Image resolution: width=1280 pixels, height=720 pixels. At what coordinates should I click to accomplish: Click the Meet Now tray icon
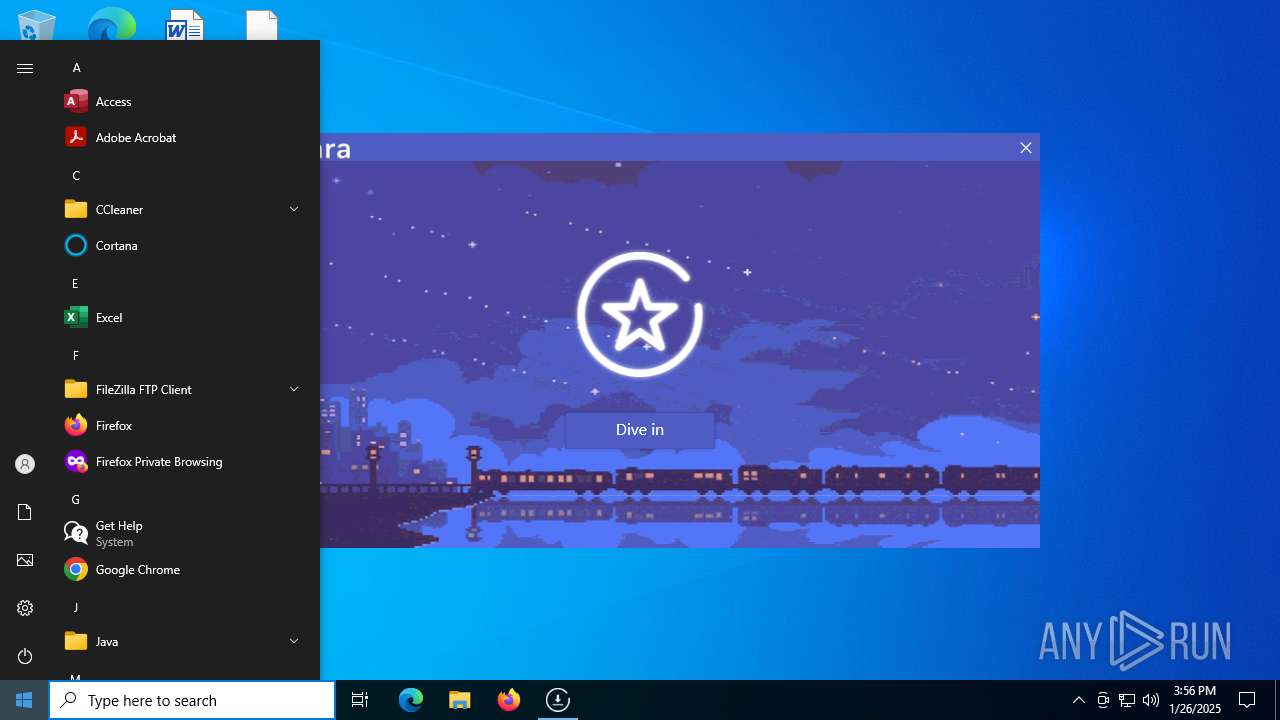pos(1103,700)
